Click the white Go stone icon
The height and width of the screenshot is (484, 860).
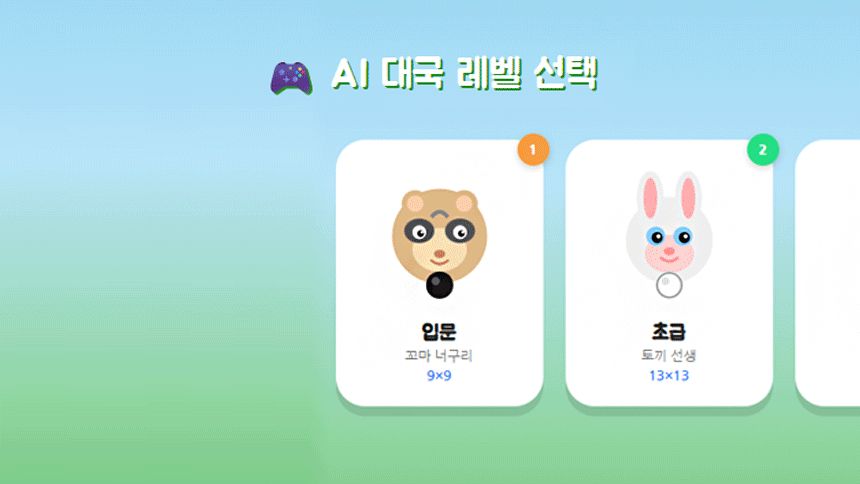(x=669, y=285)
